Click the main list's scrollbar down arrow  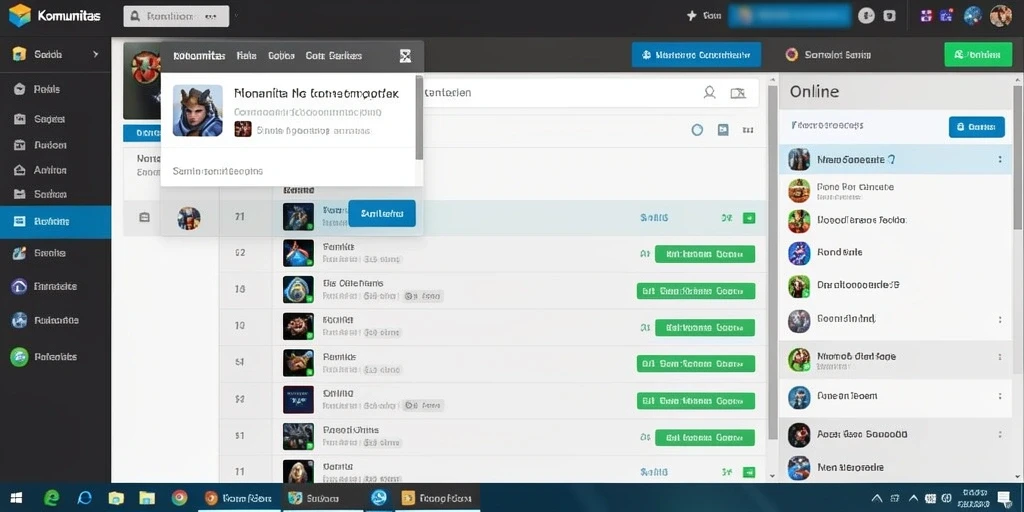coord(772,477)
